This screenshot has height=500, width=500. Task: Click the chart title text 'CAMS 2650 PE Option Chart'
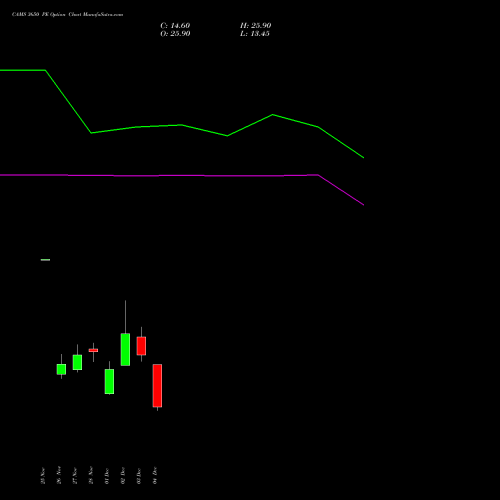point(46,15)
